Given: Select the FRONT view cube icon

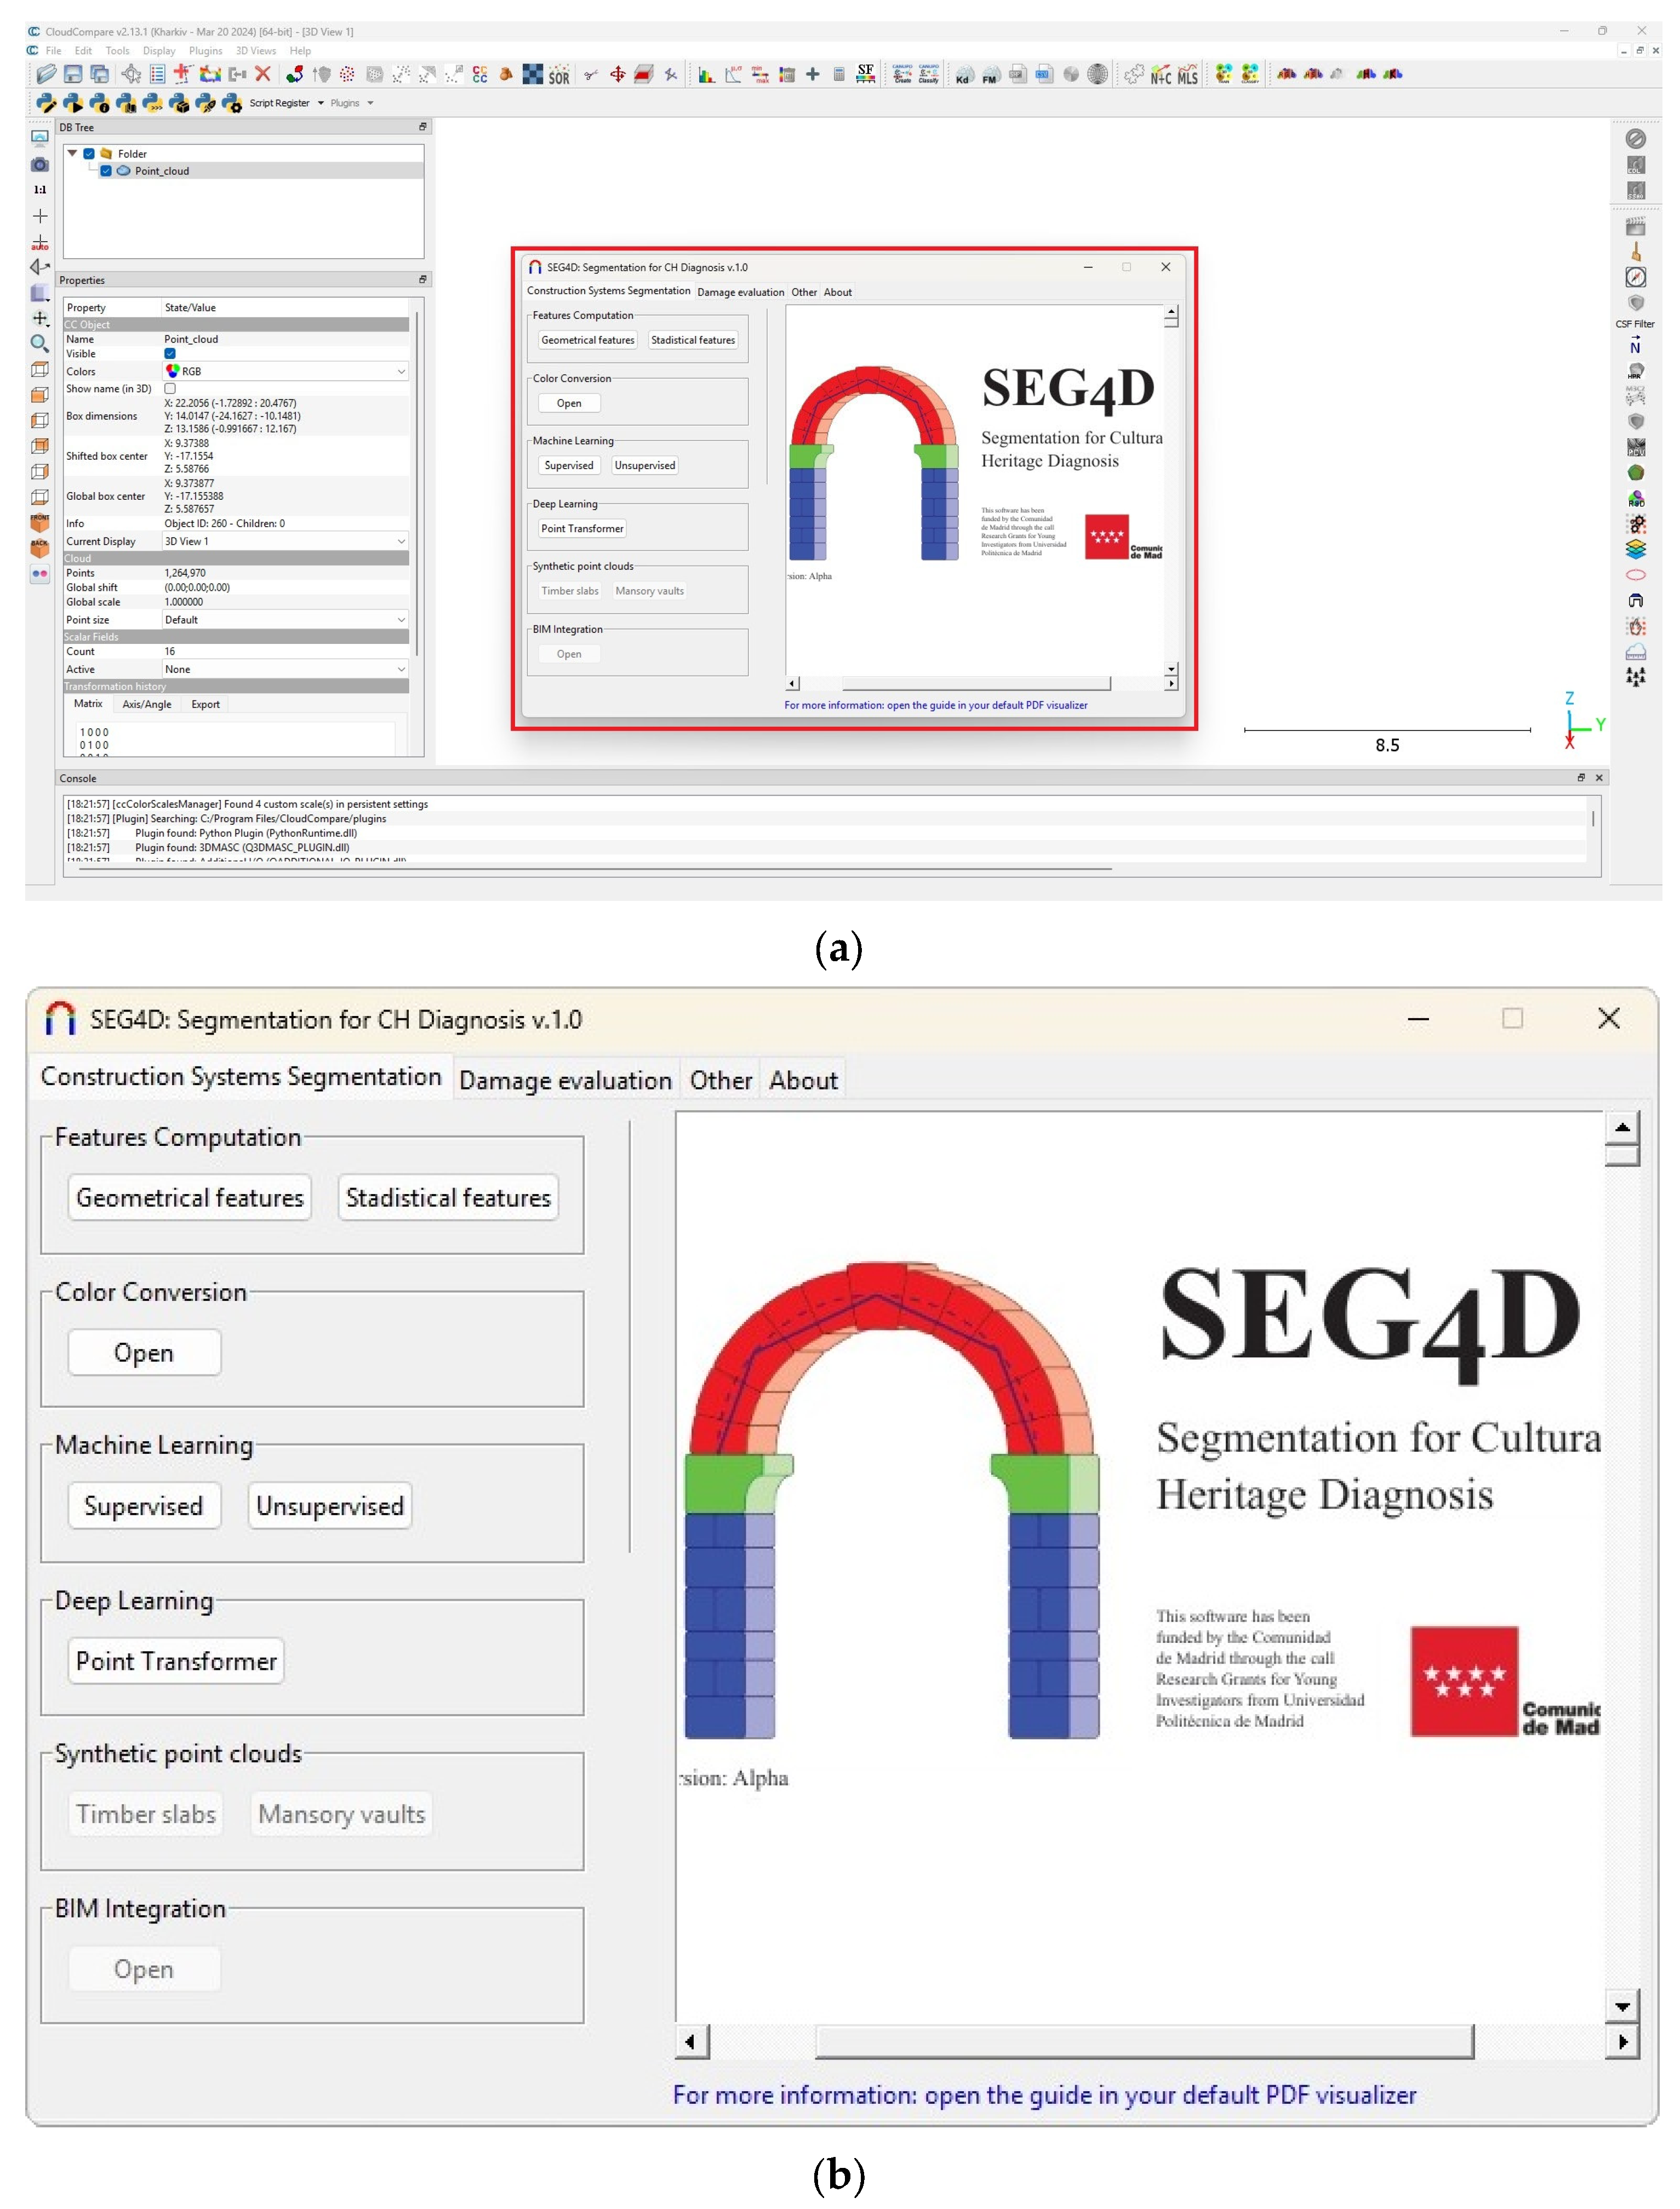Looking at the screenshot, I should tap(40, 522).
